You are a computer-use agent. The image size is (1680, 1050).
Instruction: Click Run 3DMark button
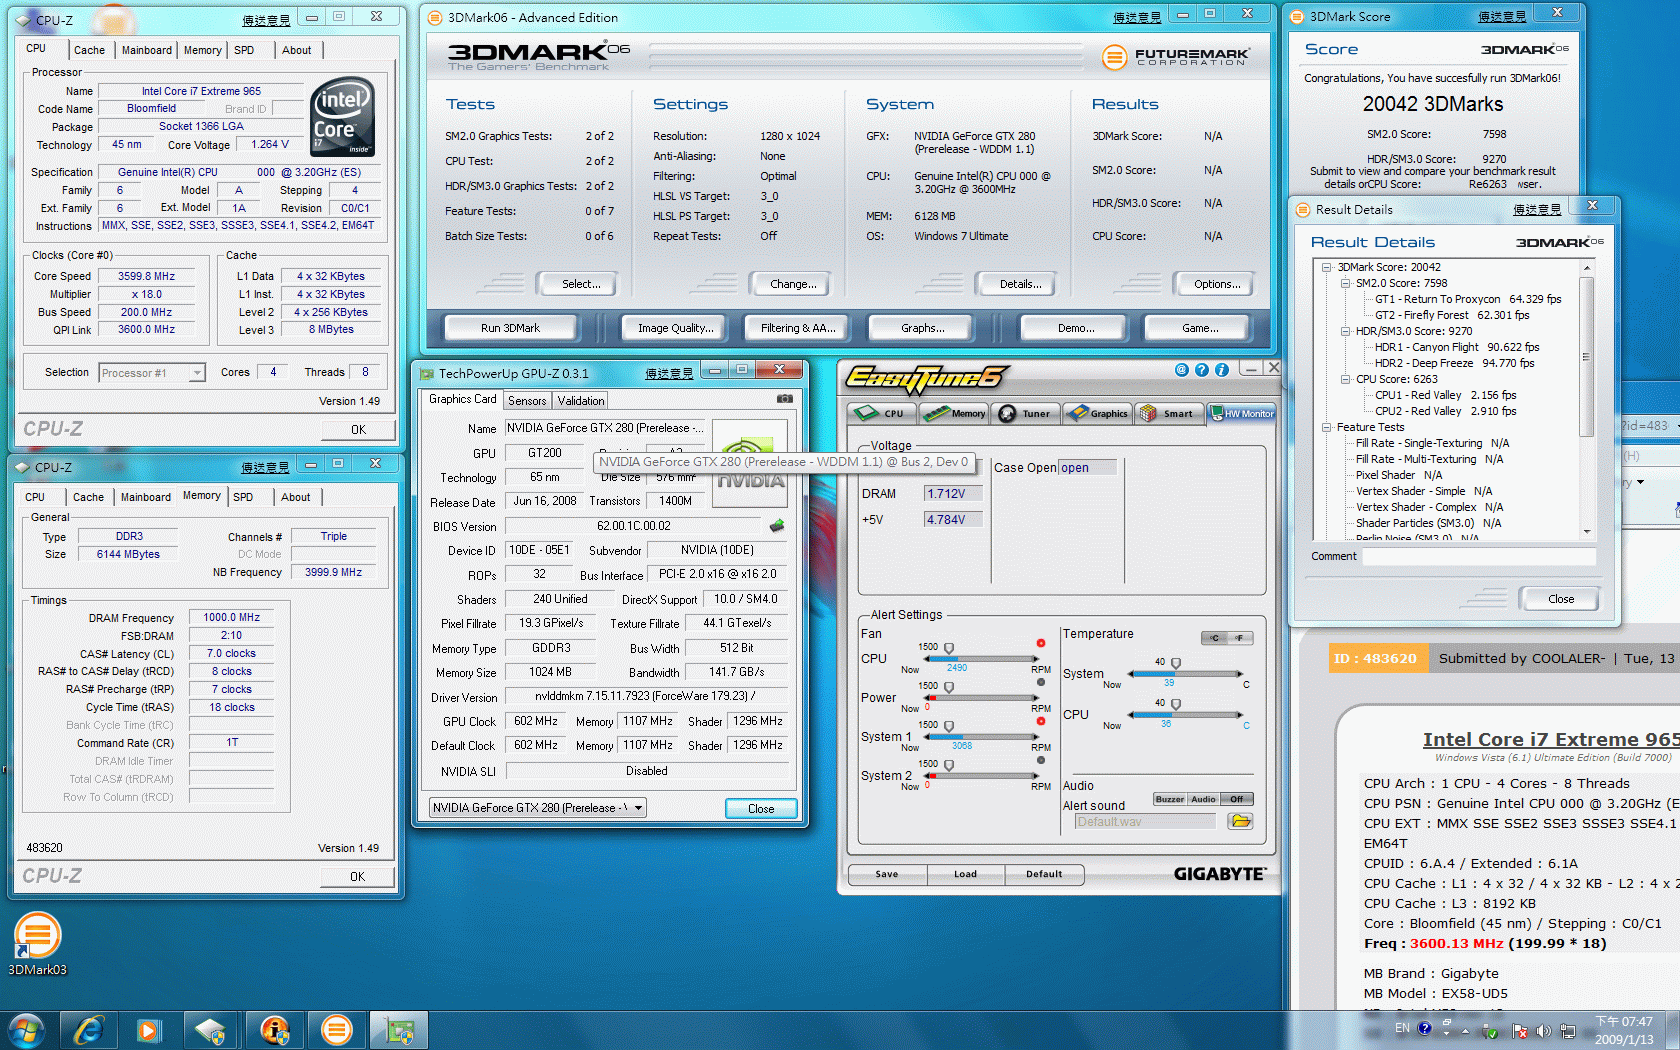coord(510,328)
